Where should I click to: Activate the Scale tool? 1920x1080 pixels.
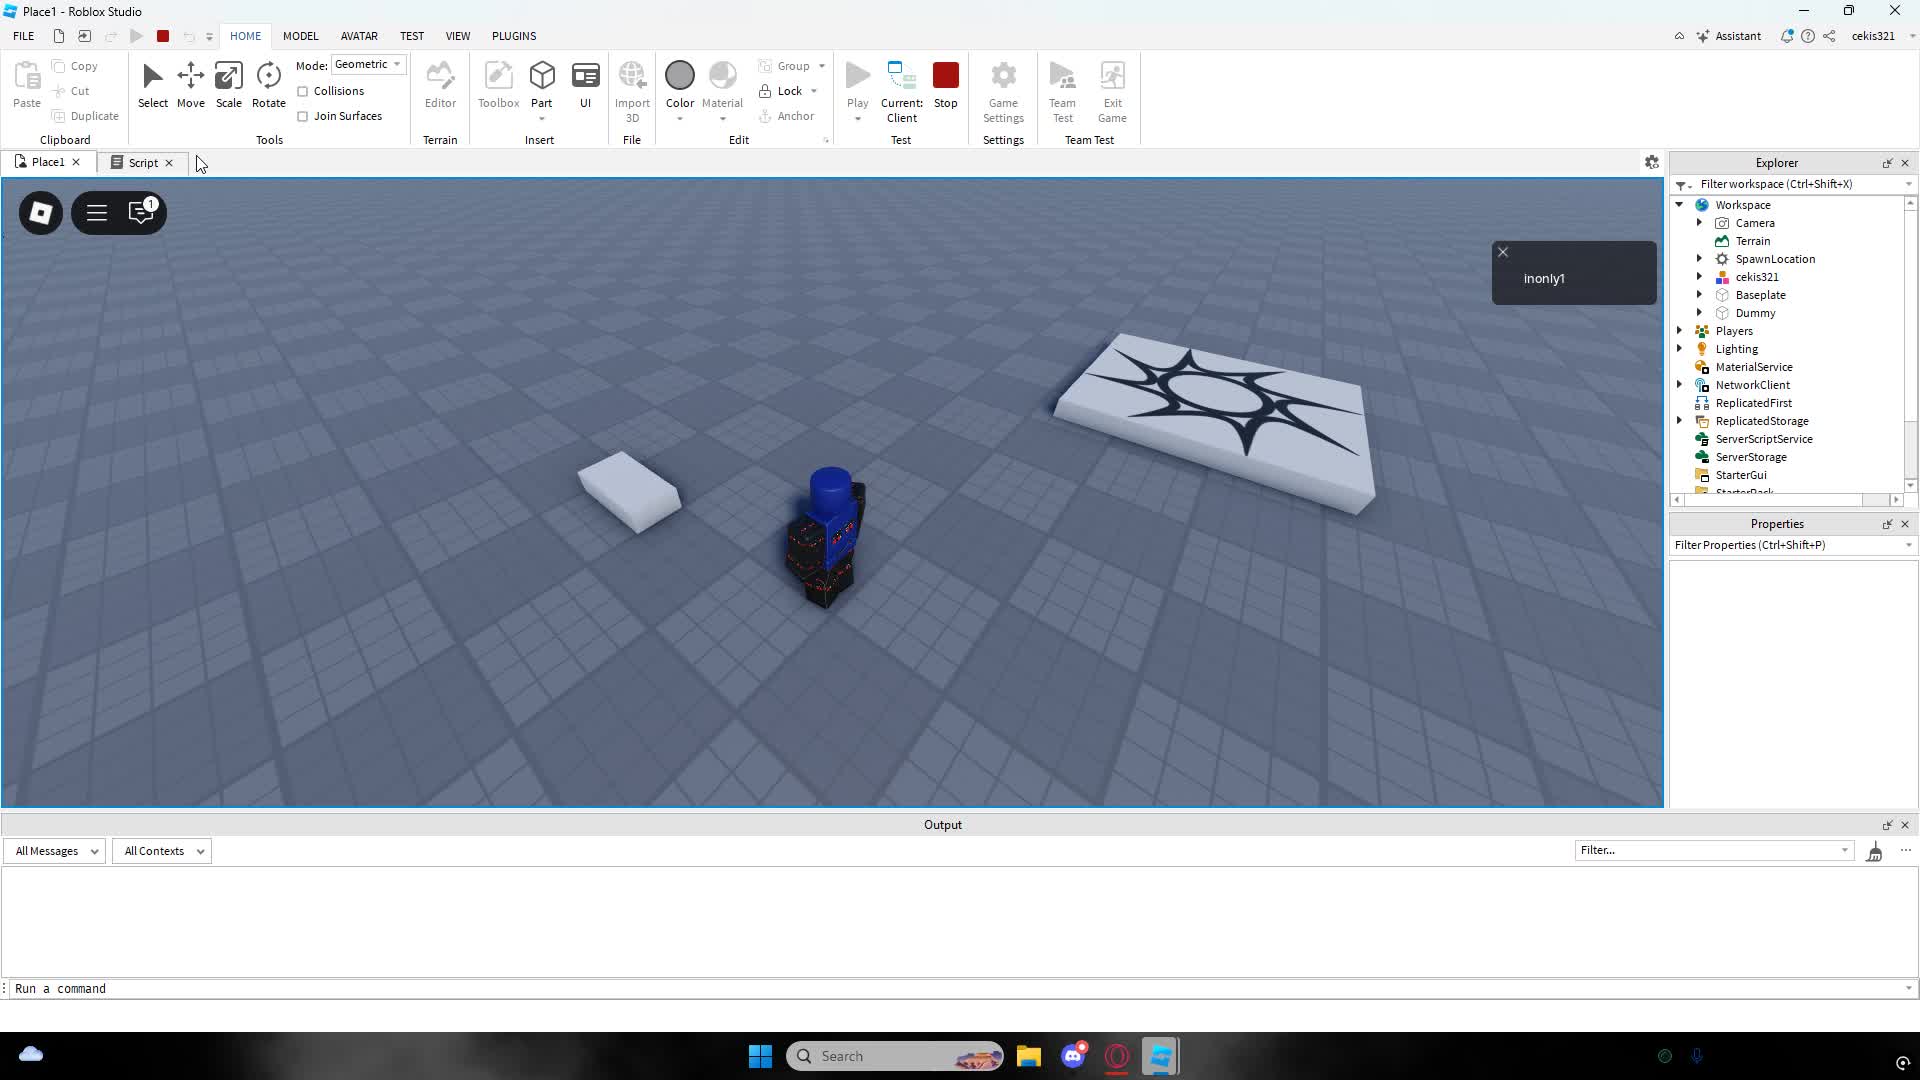coord(228,85)
